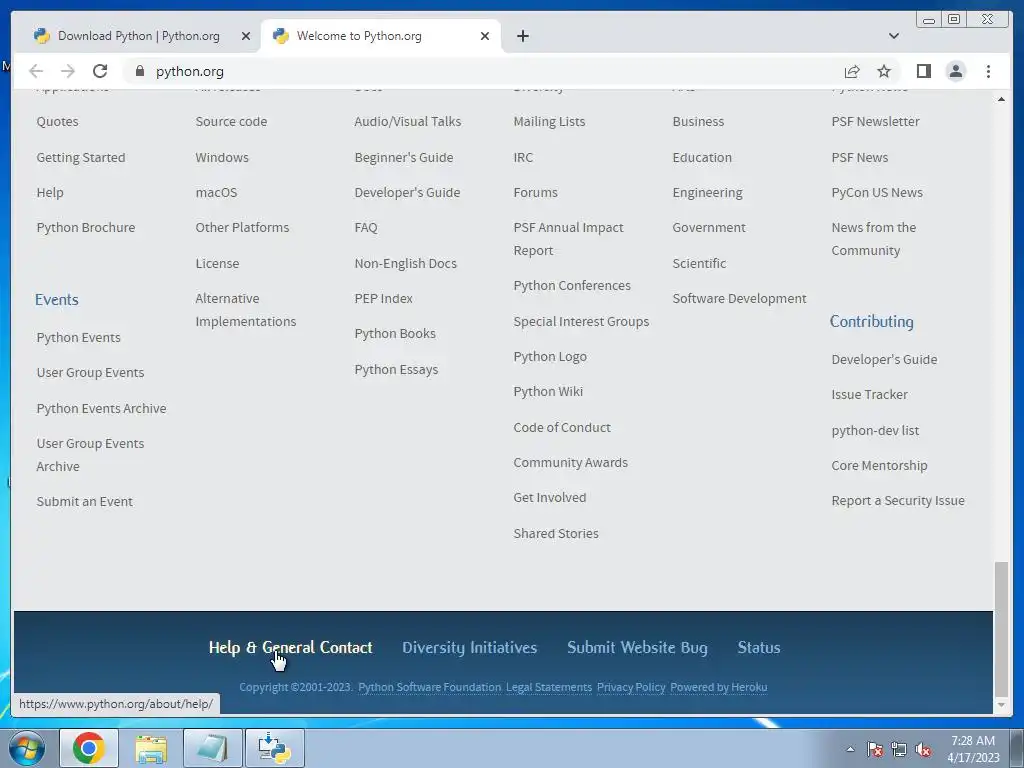Open the share page icon
Viewport: 1024px width, 768px height.
point(852,71)
